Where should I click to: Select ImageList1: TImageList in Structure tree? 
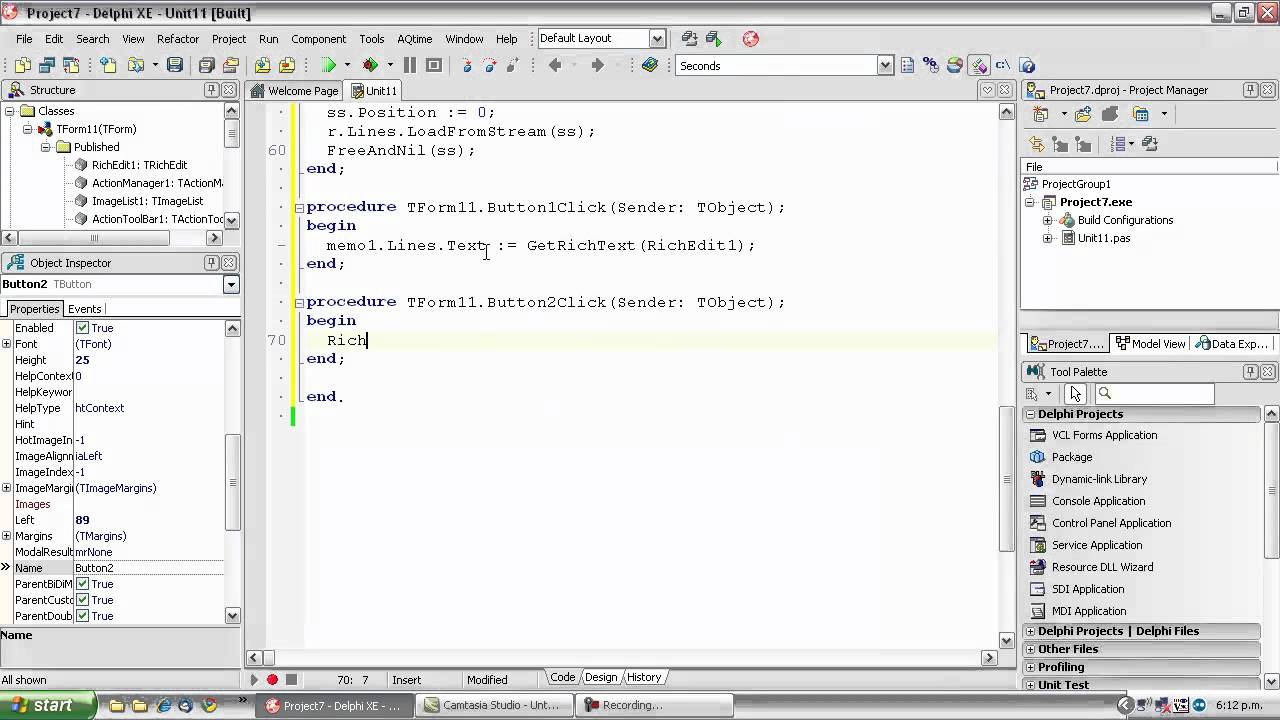point(147,201)
